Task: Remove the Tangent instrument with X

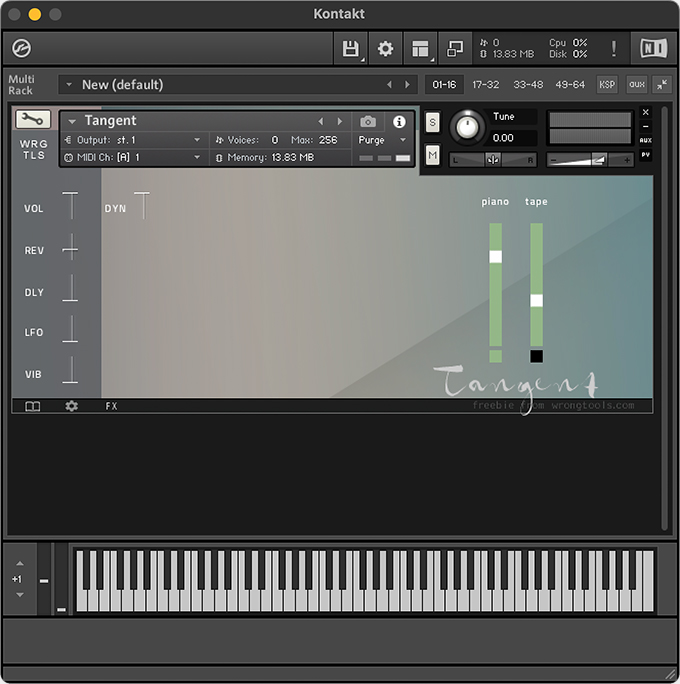Action: pyautogui.click(x=646, y=112)
